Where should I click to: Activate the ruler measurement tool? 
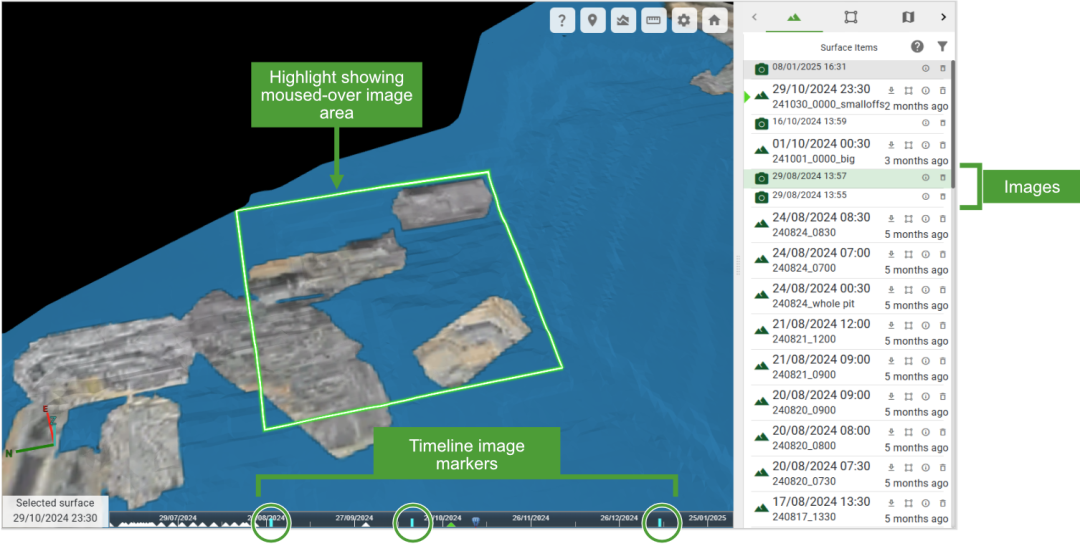click(x=653, y=21)
